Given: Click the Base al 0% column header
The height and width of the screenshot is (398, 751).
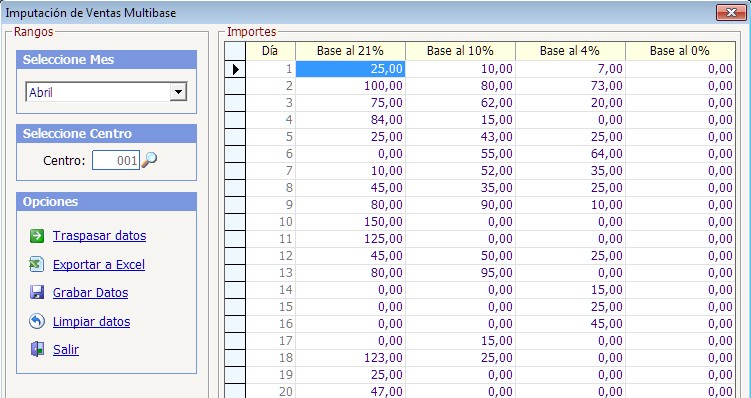Looking at the screenshot, I should 680,51.
